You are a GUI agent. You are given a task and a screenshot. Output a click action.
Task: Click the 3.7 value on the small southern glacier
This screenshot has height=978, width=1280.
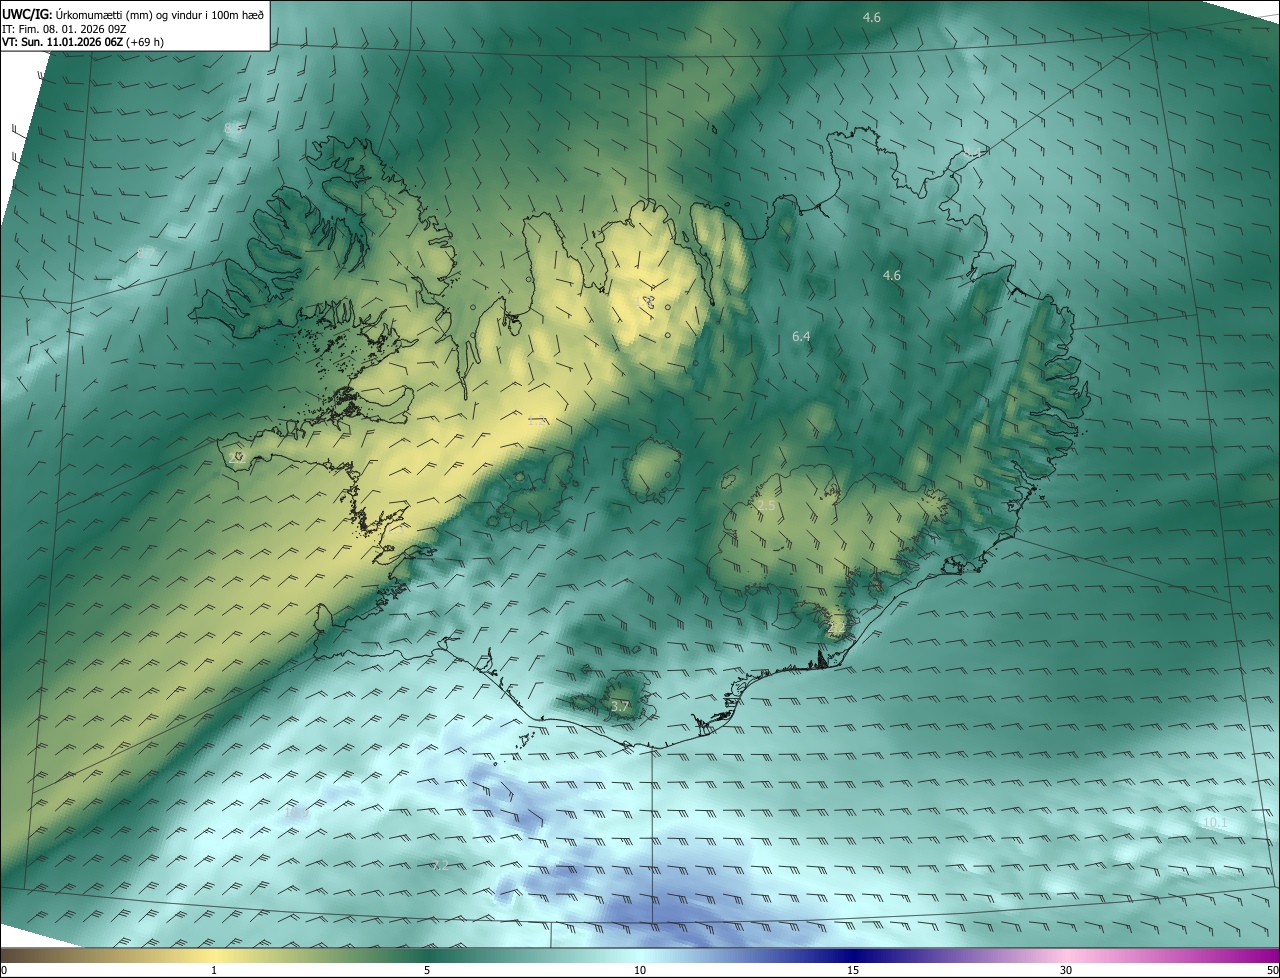620,706
